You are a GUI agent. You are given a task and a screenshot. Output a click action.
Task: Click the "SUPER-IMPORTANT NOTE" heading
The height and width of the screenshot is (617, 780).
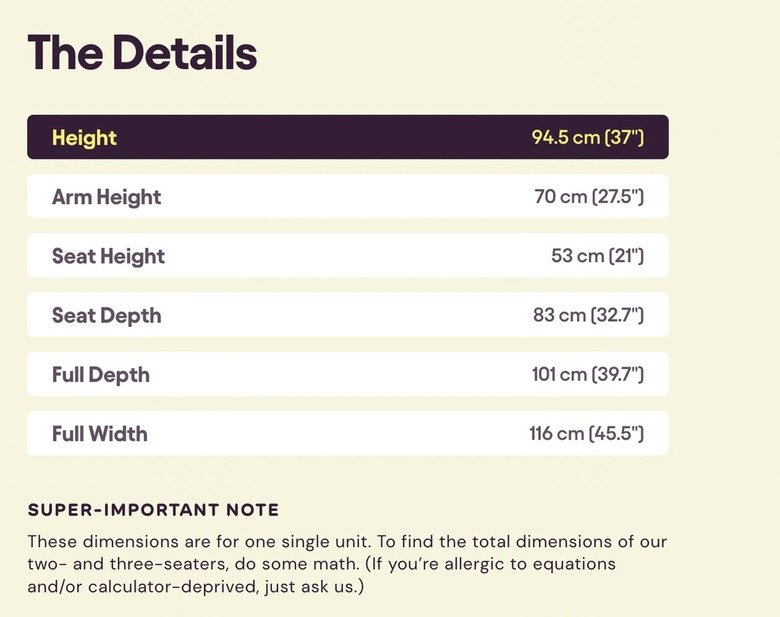pyautogui.click(x=153, y=510)
